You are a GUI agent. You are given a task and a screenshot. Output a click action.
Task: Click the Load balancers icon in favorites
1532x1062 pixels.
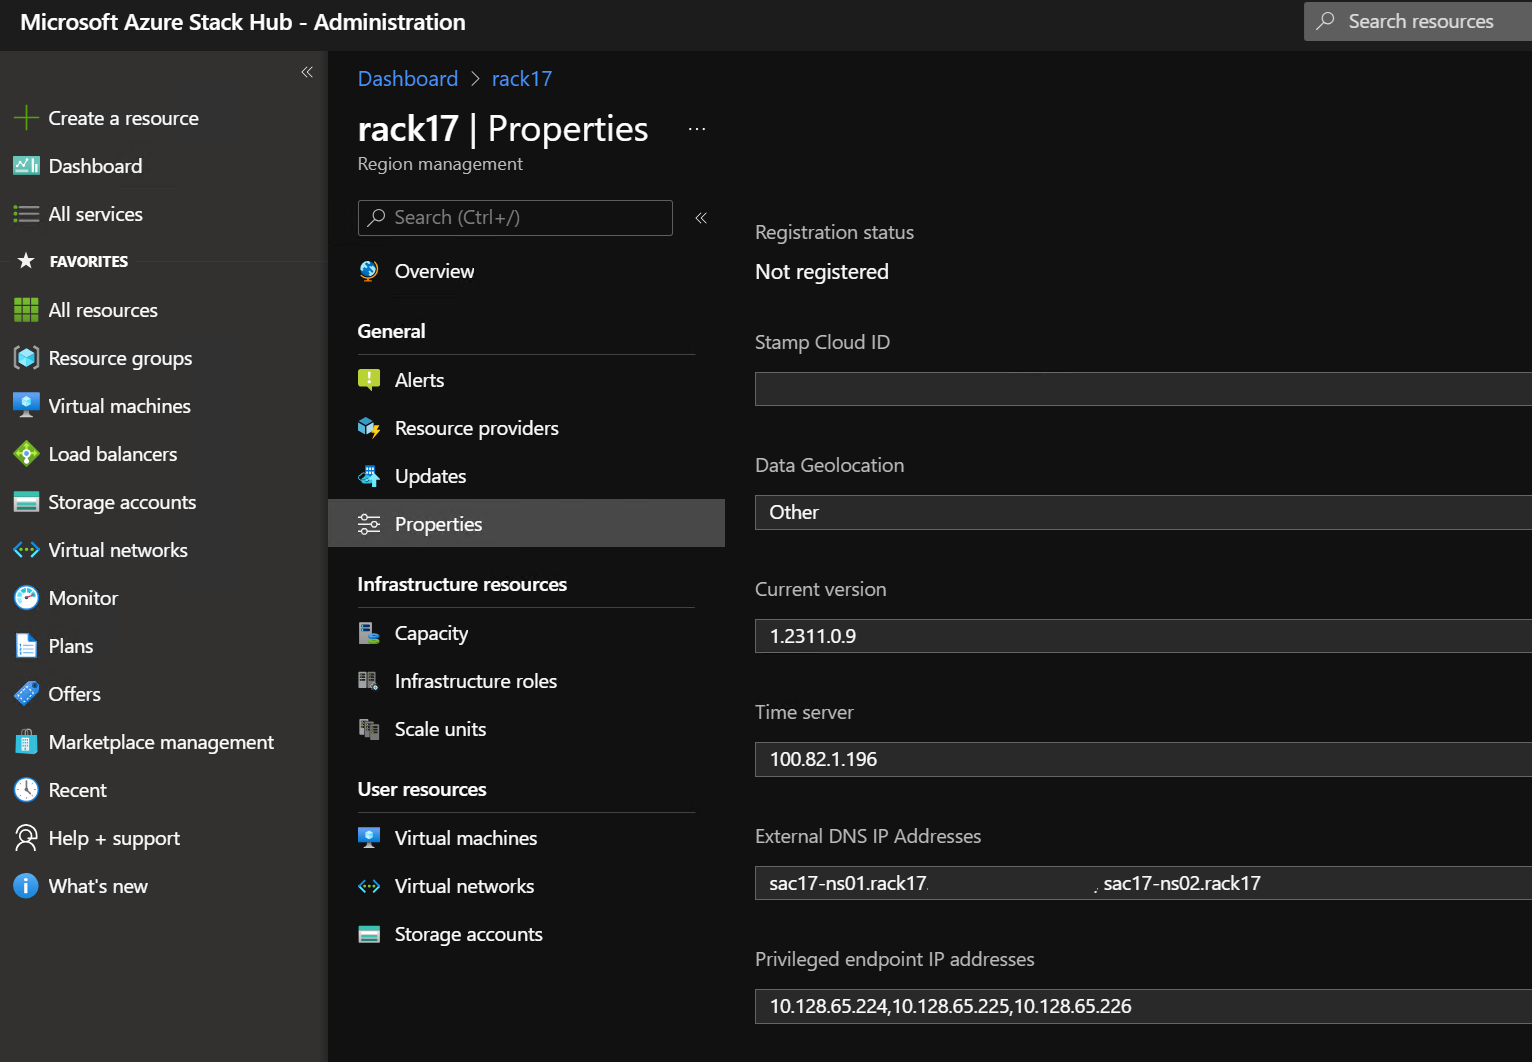click(x=26, y=454)
